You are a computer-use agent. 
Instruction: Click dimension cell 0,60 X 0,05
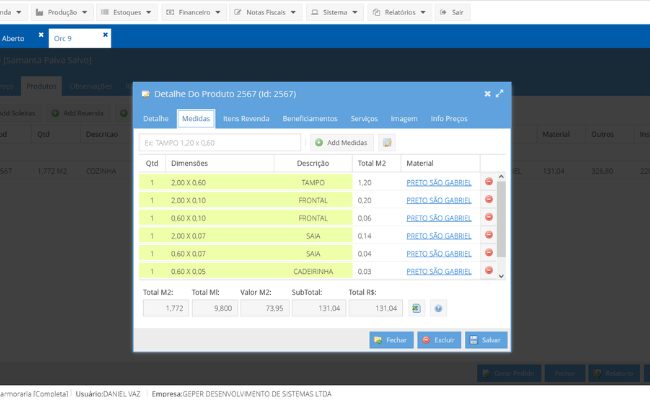[x=220, y=272]
